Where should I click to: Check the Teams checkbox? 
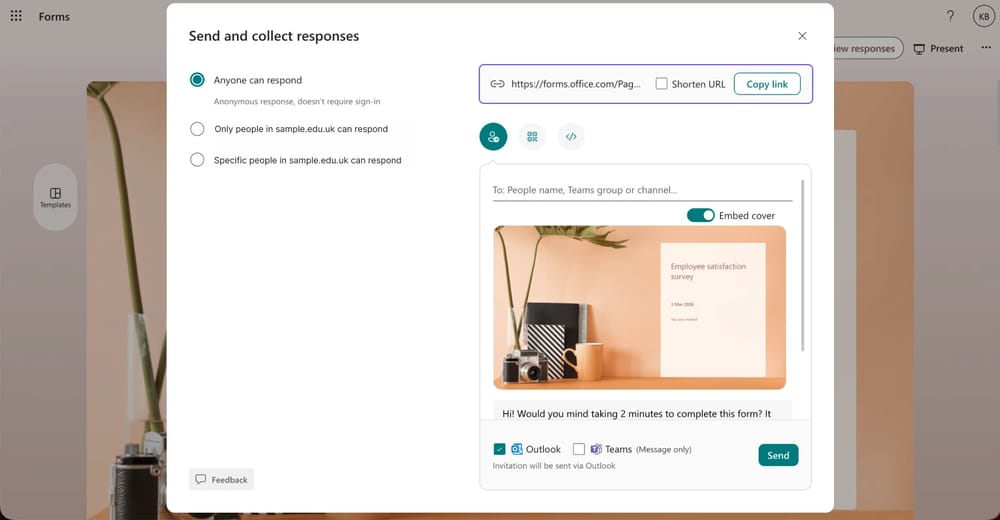click(x=579, y=450)
